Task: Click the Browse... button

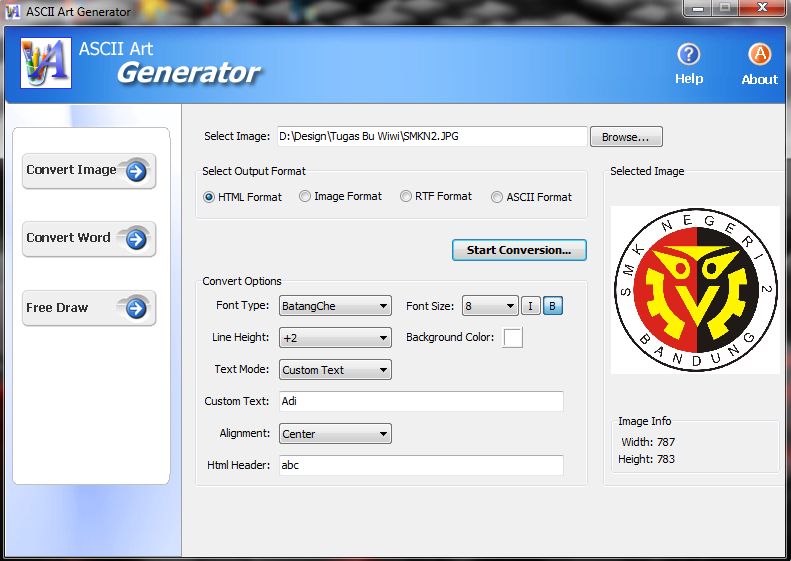Action: tap(626, 137)
